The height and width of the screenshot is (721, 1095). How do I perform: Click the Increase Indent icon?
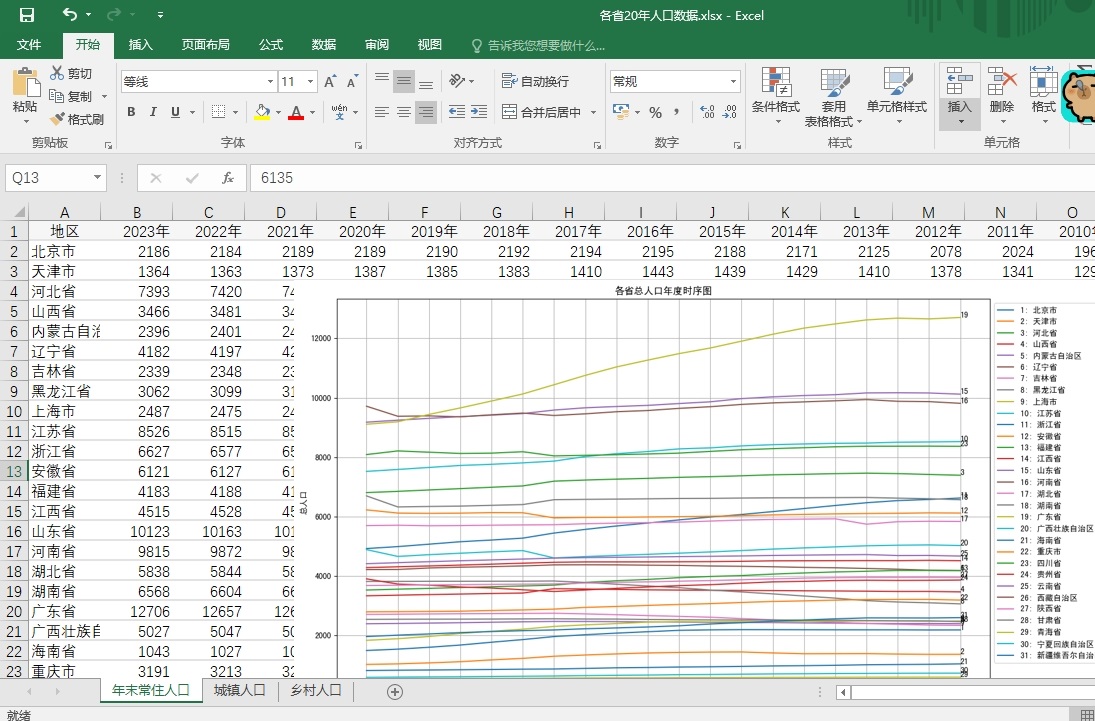[481, 112]
